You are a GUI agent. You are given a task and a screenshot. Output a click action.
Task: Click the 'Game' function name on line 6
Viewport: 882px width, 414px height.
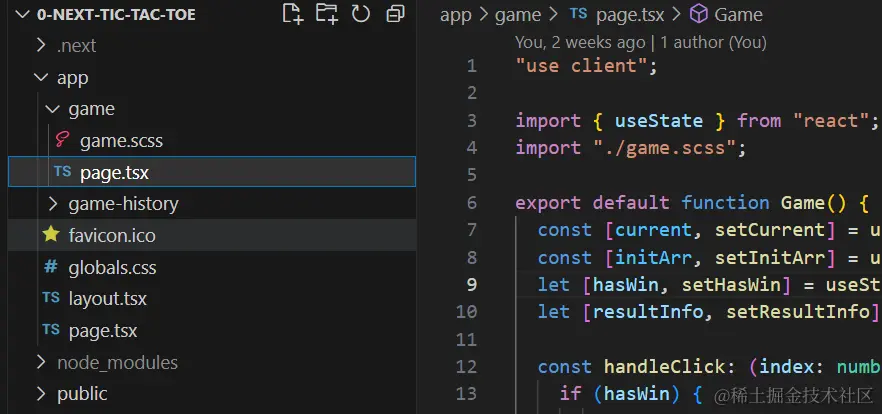[802, 202]
